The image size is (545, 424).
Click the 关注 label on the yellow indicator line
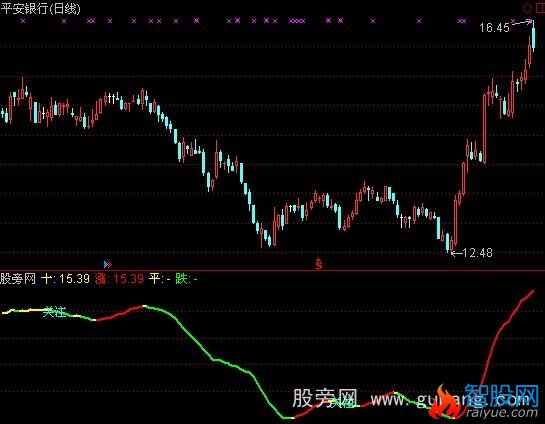(54, 312)
